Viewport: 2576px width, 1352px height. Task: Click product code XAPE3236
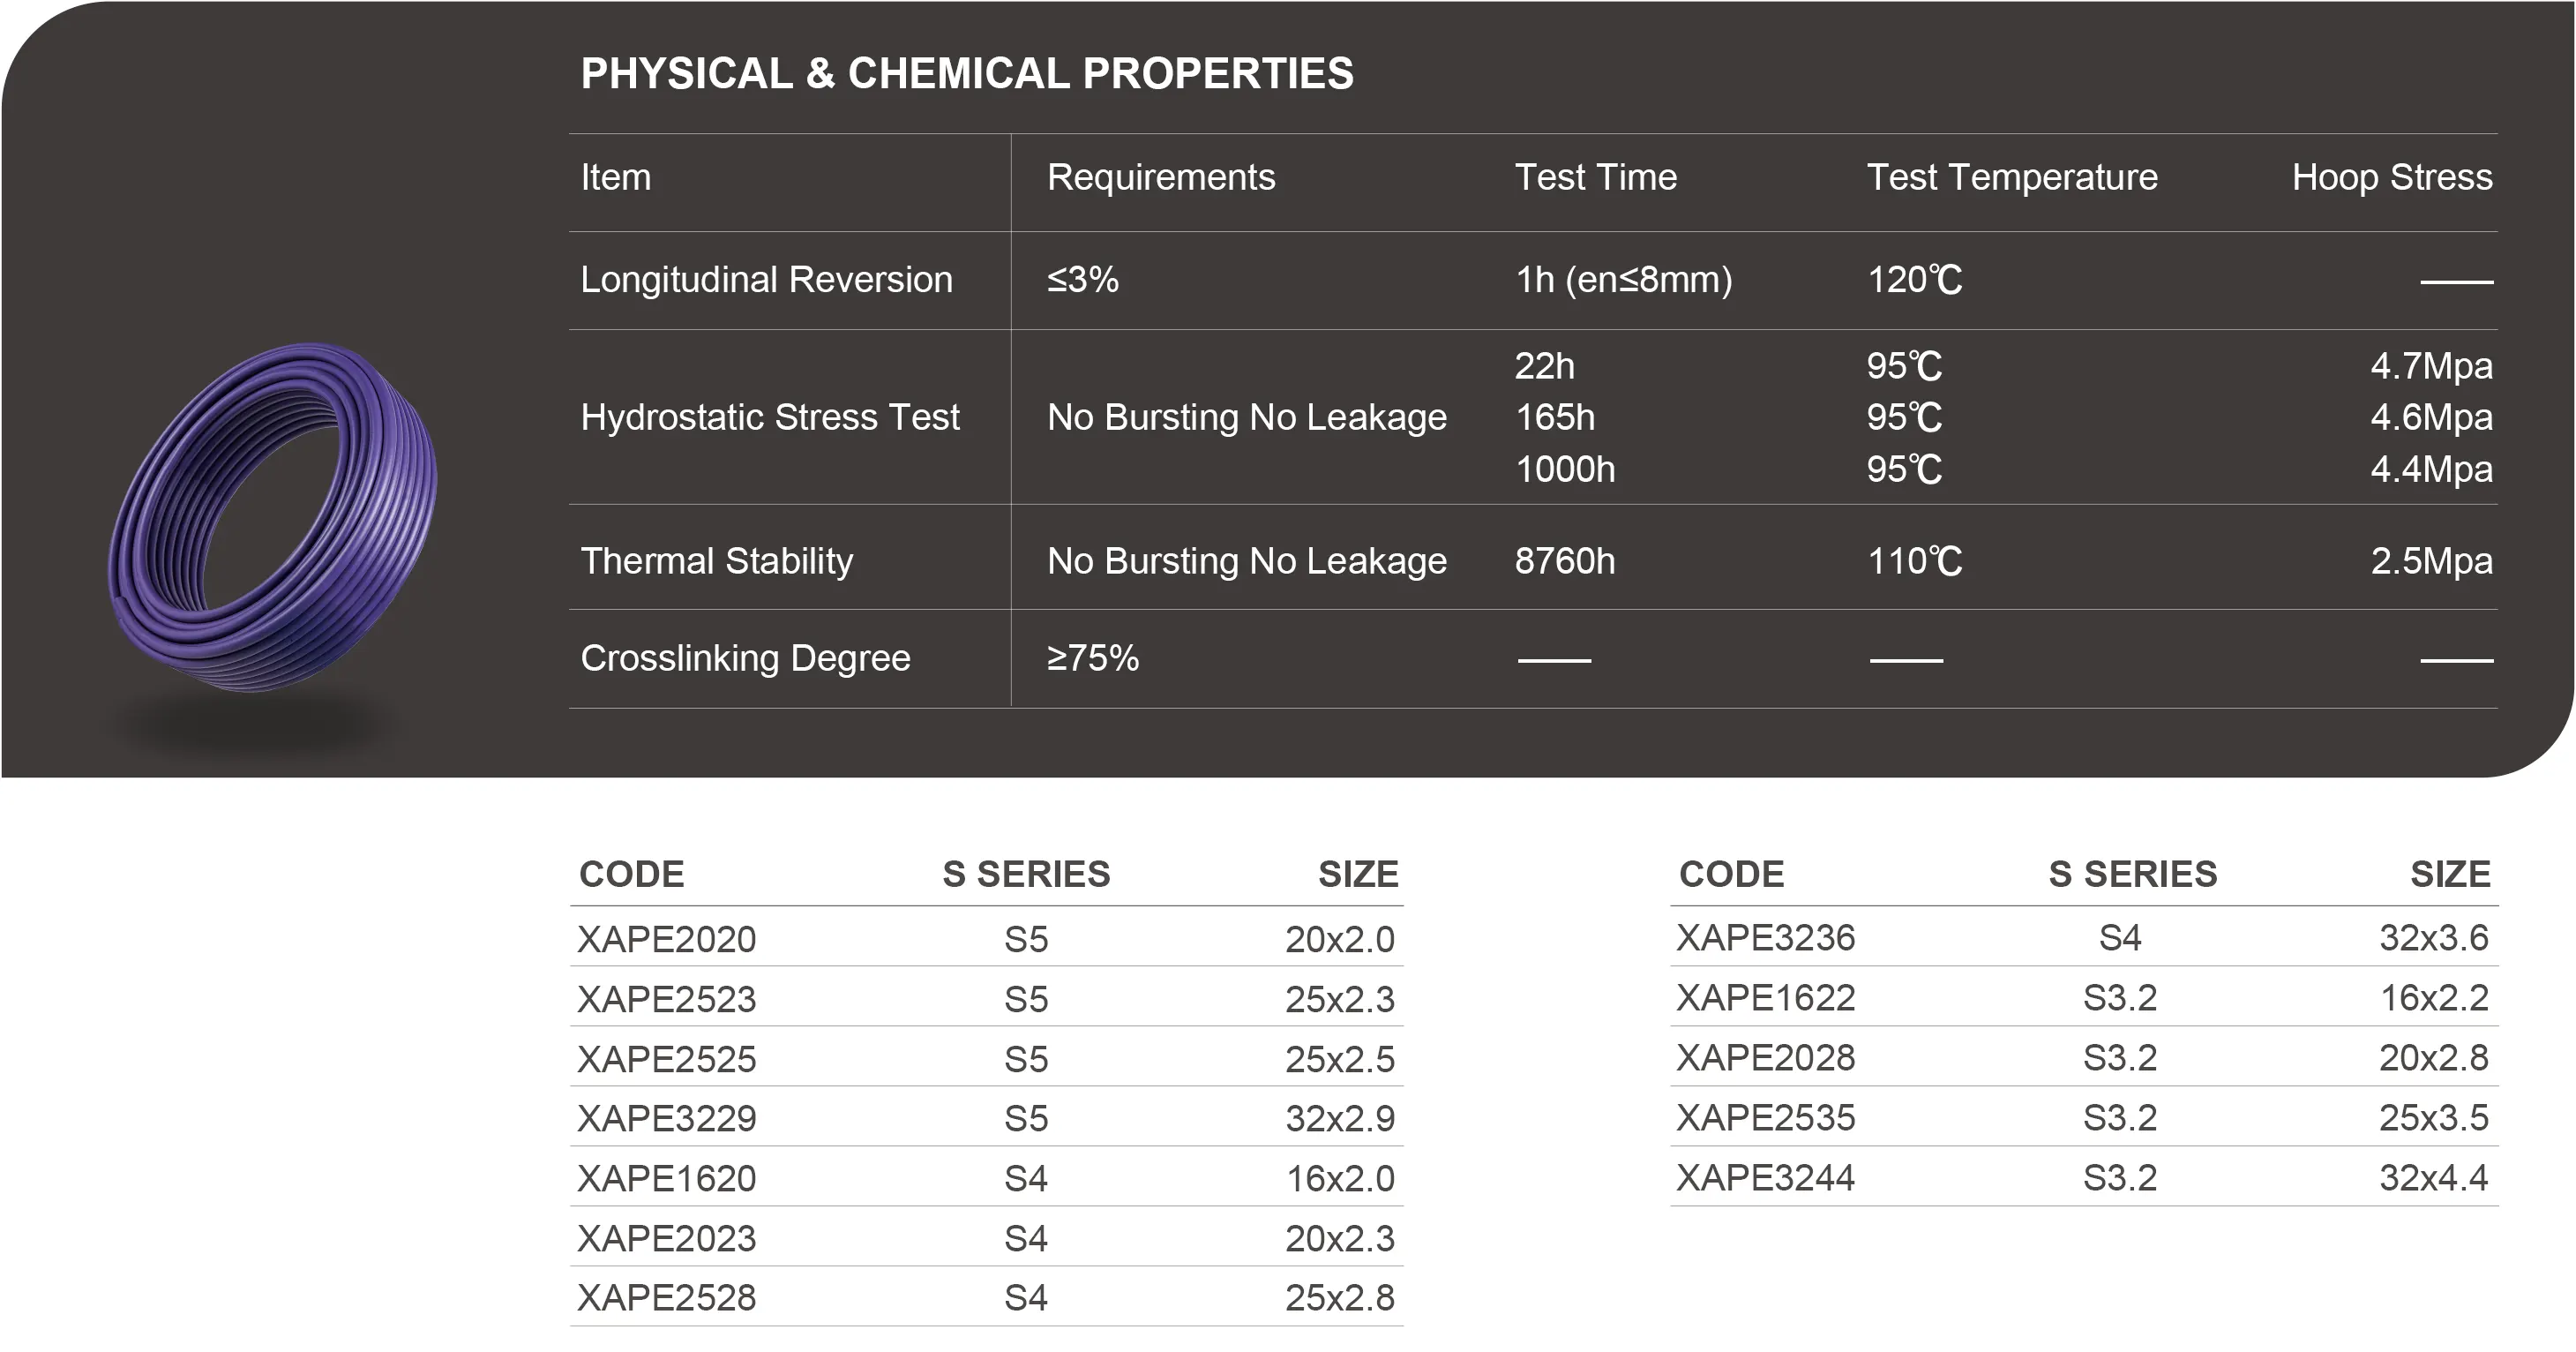coord(1765,938)
